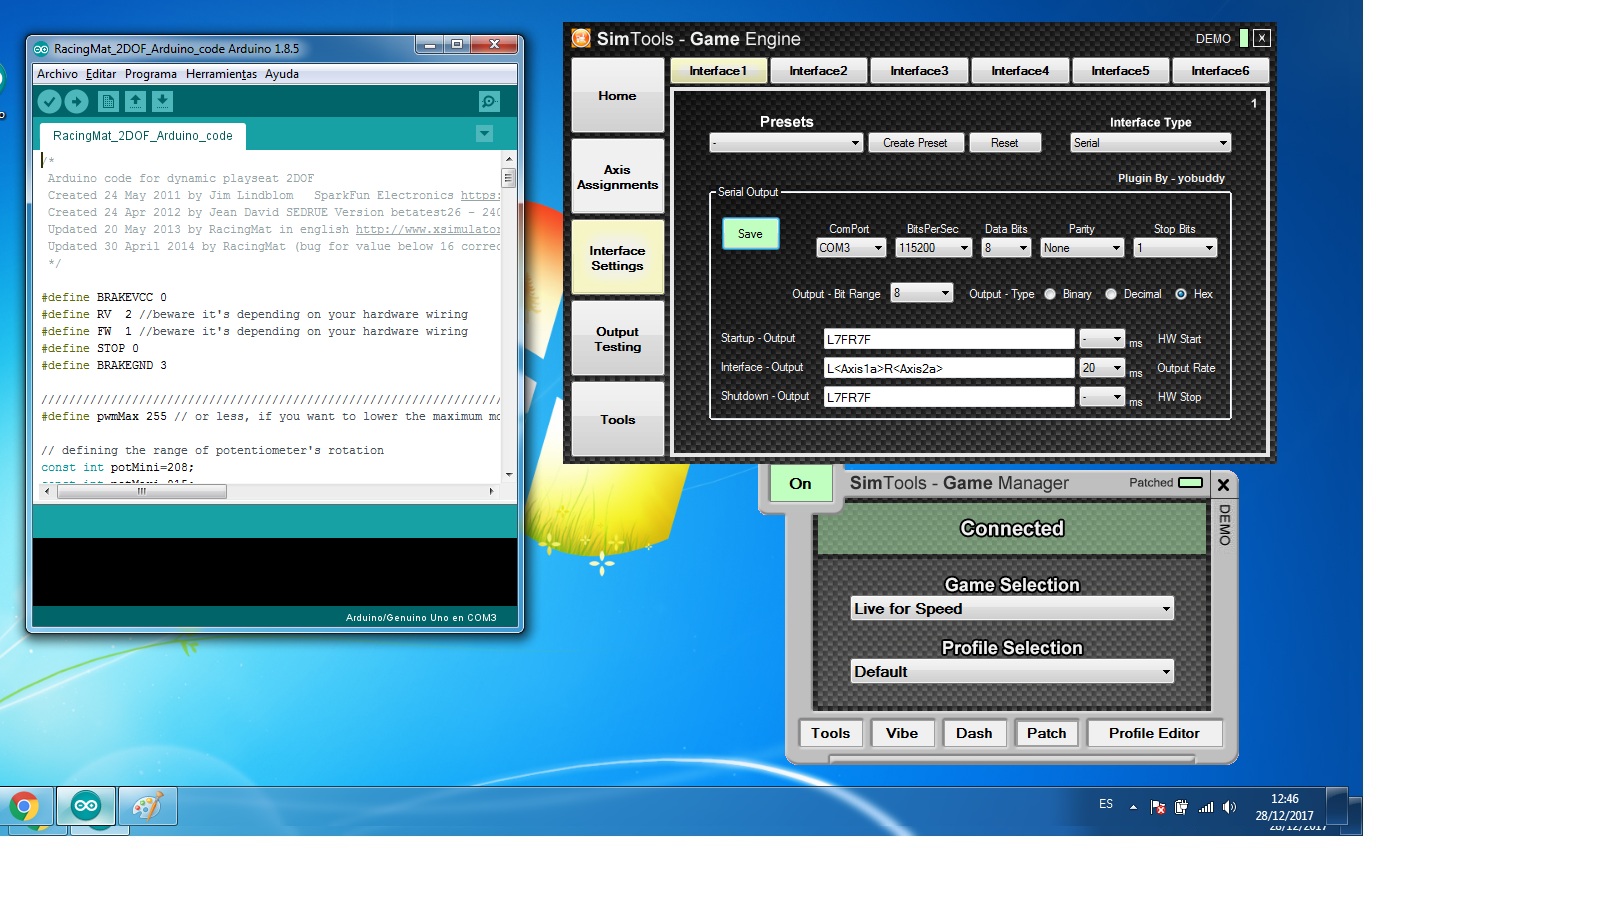Open Output Testing section
Viewport: 1600px width, 900px height.
(x=617, y=339)
